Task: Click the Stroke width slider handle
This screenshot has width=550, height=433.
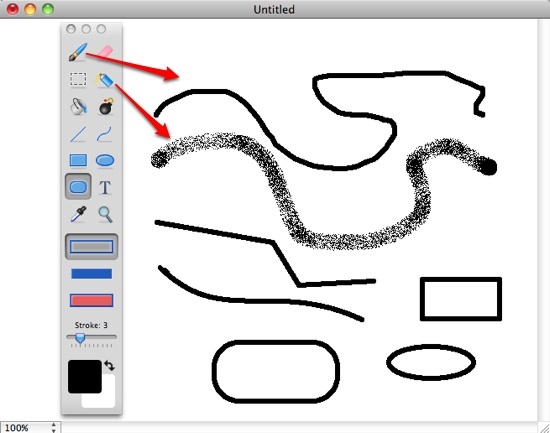Action: [x=80, y=338]
